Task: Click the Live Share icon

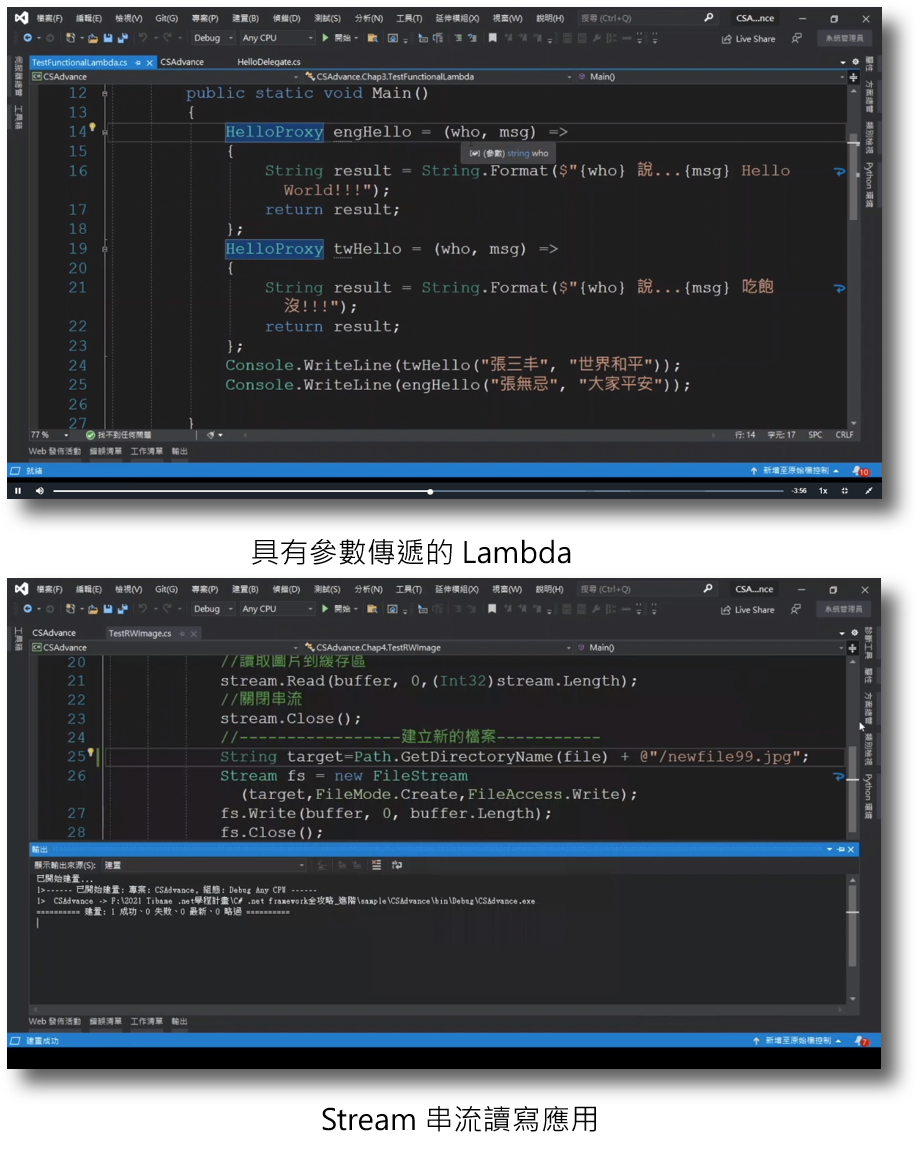Action: tap(744, 36)
